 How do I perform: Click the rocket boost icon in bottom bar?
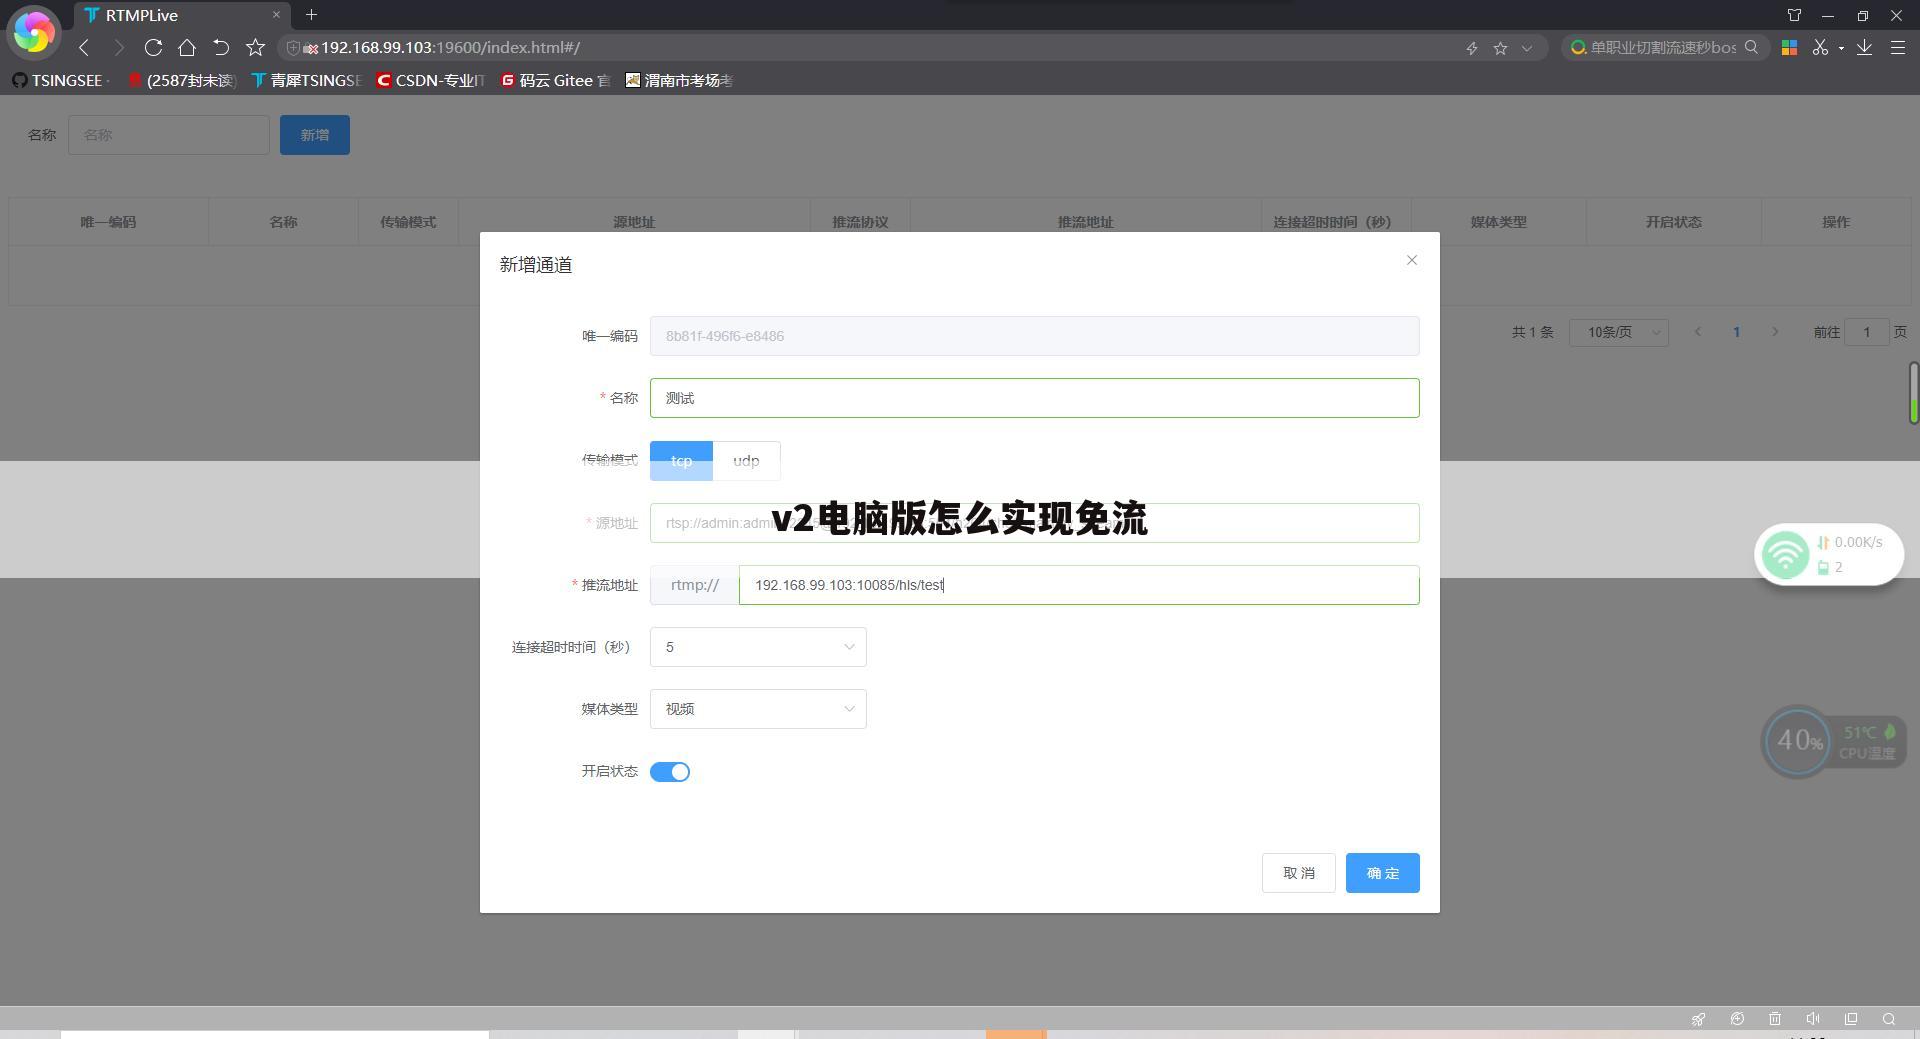click(x=1698, y=1019)
